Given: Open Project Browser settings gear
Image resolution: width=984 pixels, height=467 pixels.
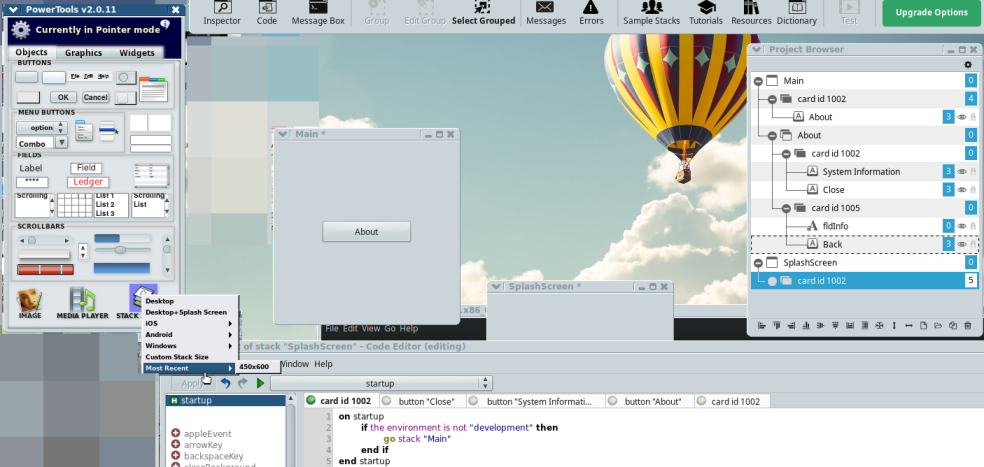Looking at the screenshot, I should [x=967, y=64].
